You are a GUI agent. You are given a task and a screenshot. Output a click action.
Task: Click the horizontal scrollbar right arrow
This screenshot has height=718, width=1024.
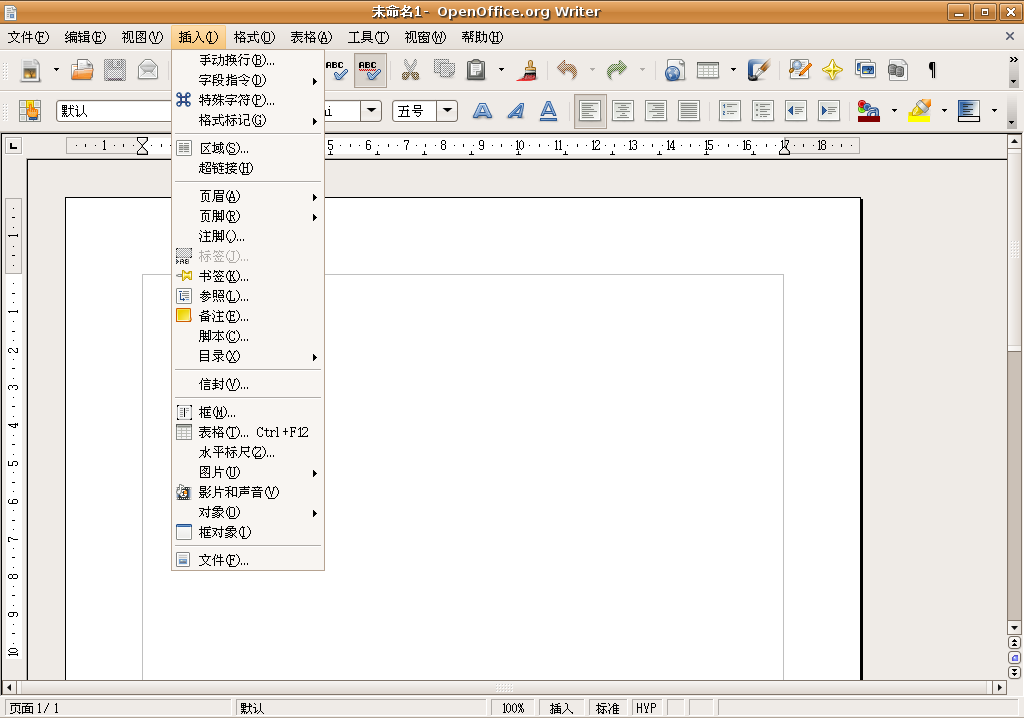pos(999,687)
